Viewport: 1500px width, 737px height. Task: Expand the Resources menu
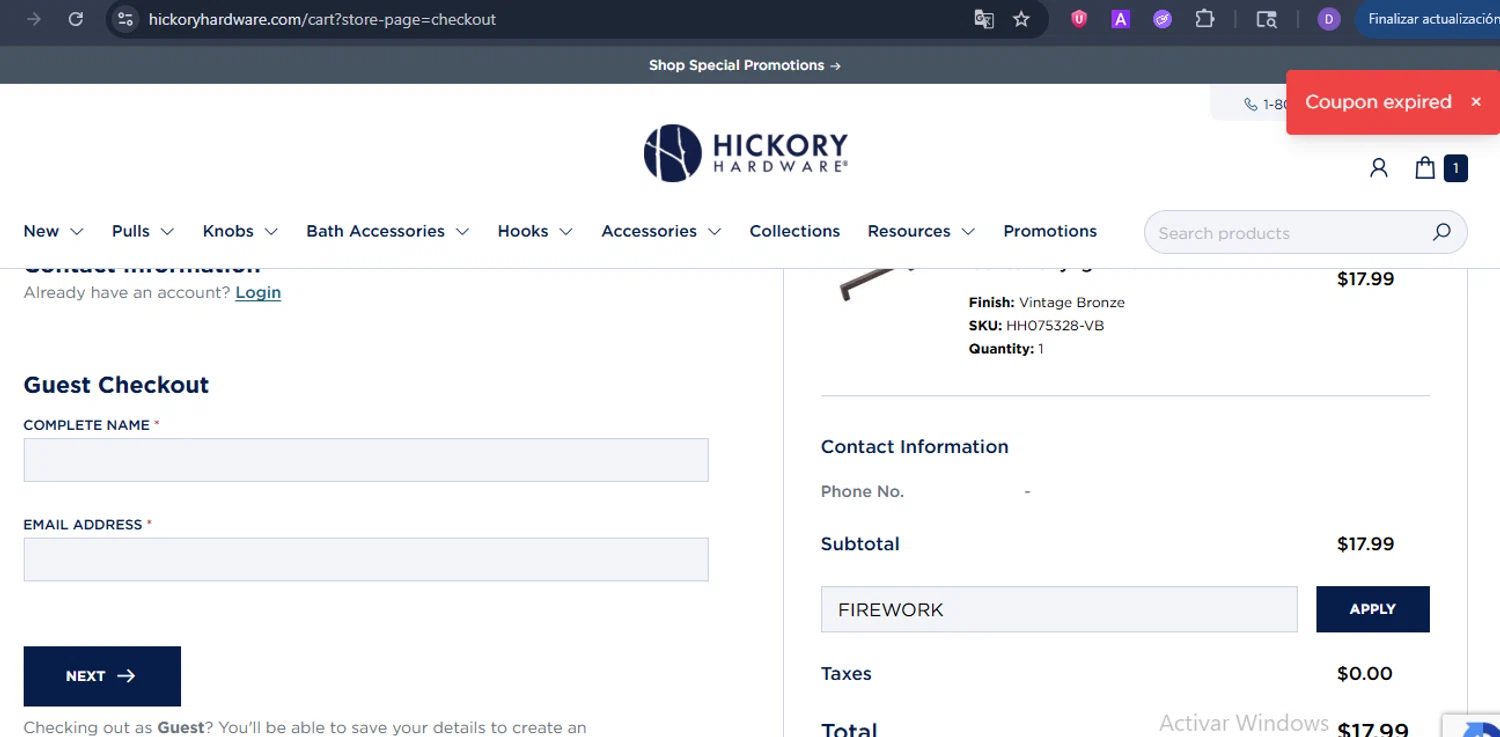coord(921,231)
